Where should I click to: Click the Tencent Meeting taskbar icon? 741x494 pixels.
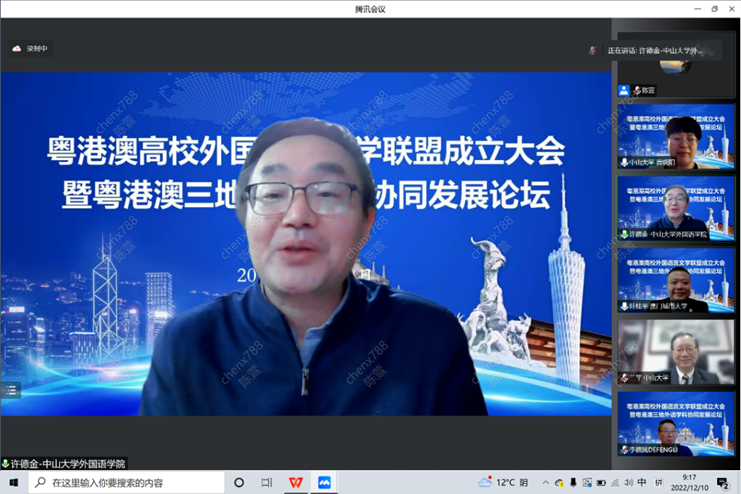pyautogui.click(x=324, y=482)
